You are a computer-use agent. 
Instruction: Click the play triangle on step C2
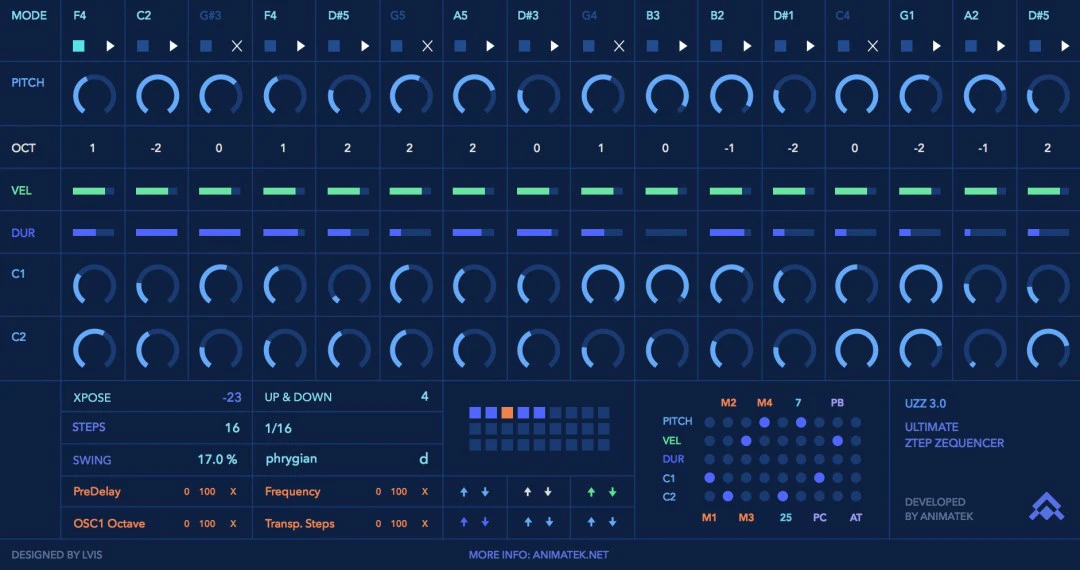[x=174, y=46]
